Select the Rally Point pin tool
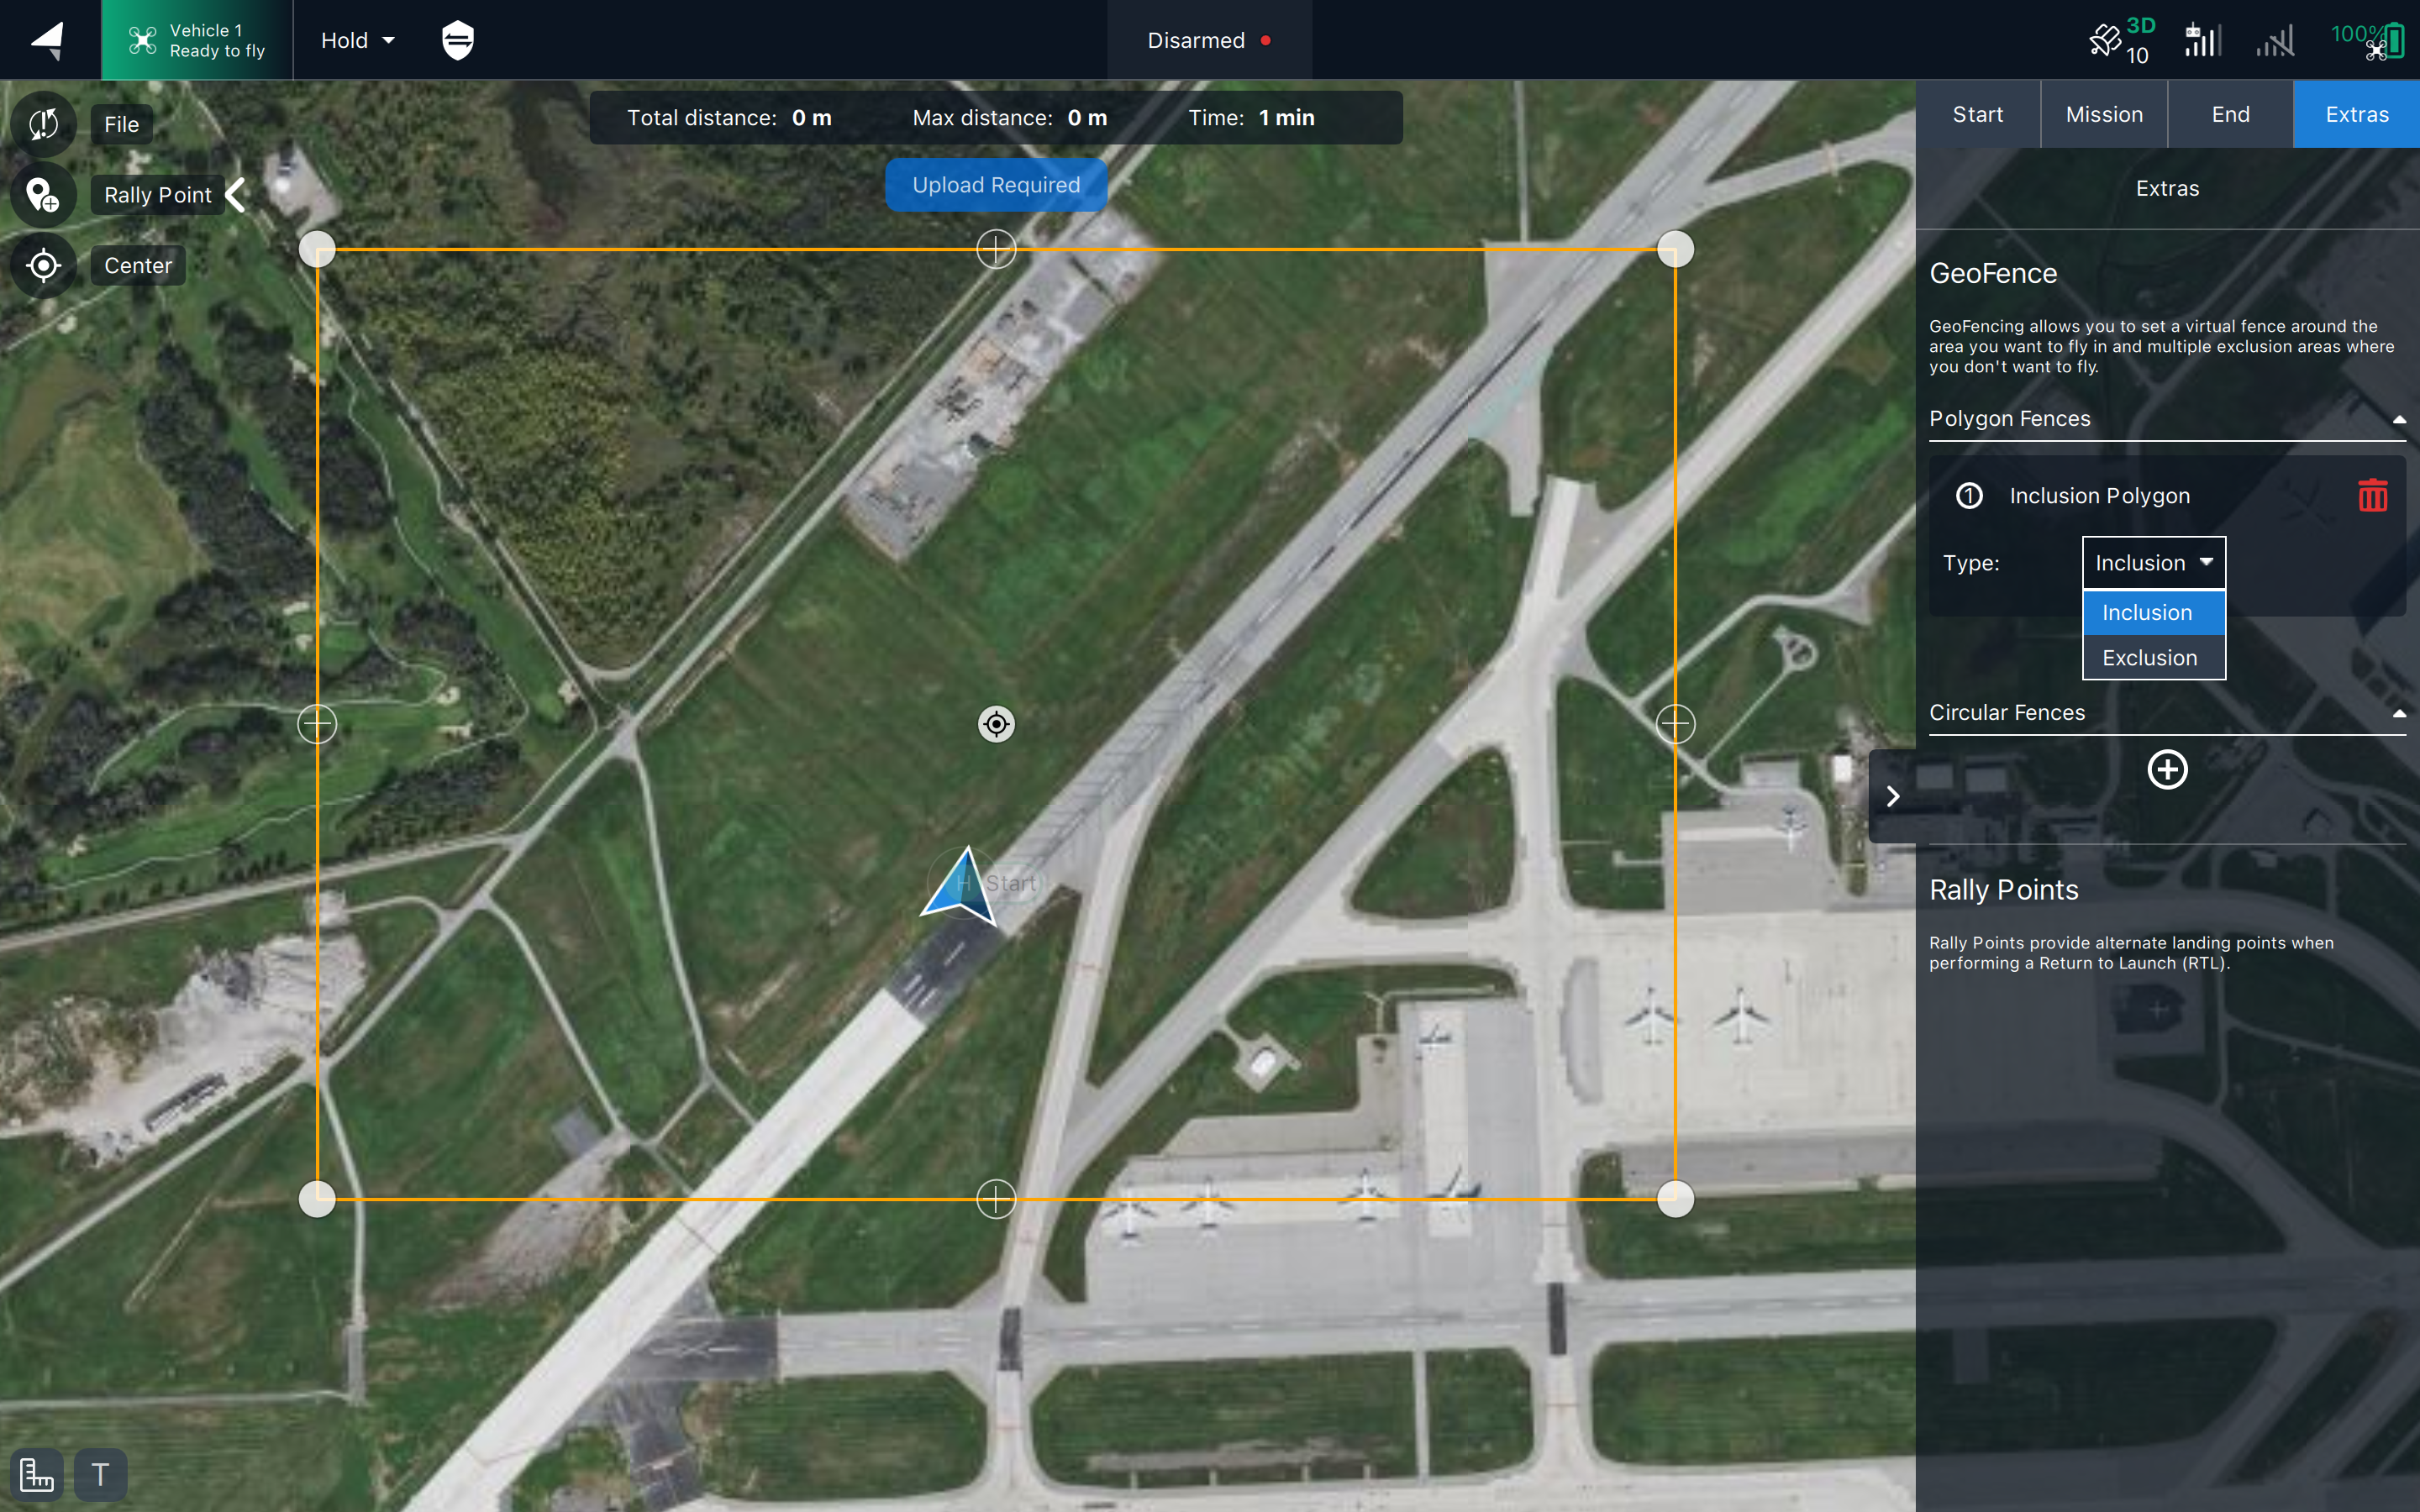Image resolution: width=2420 pixels, height=1512 pixels. point(44,195)
